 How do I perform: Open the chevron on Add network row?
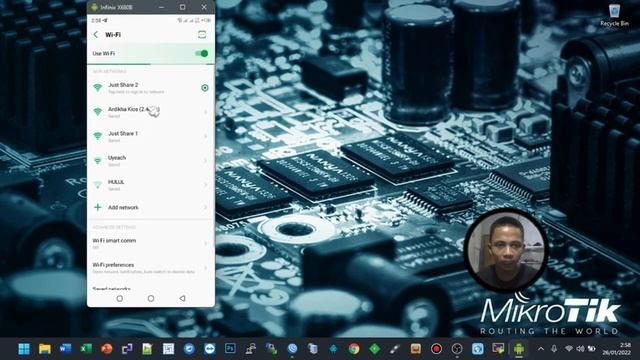(x=205, y=207)
